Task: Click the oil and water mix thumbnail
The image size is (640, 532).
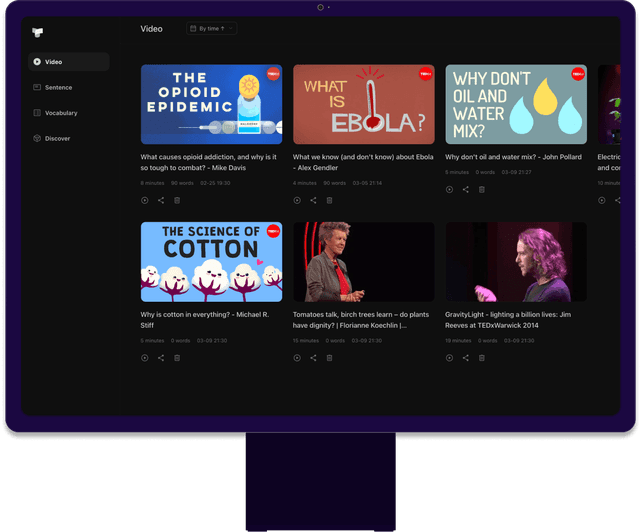Action: (x=515, y=105)
